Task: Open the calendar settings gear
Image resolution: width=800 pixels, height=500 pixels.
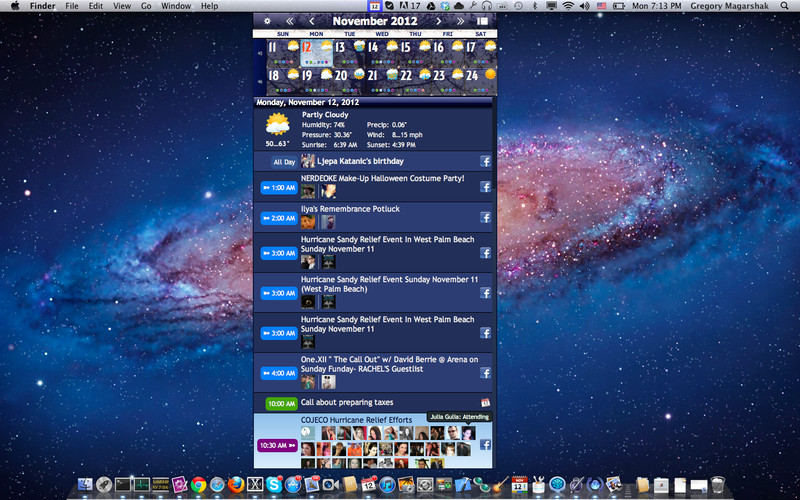Action: tap(267, 21)
